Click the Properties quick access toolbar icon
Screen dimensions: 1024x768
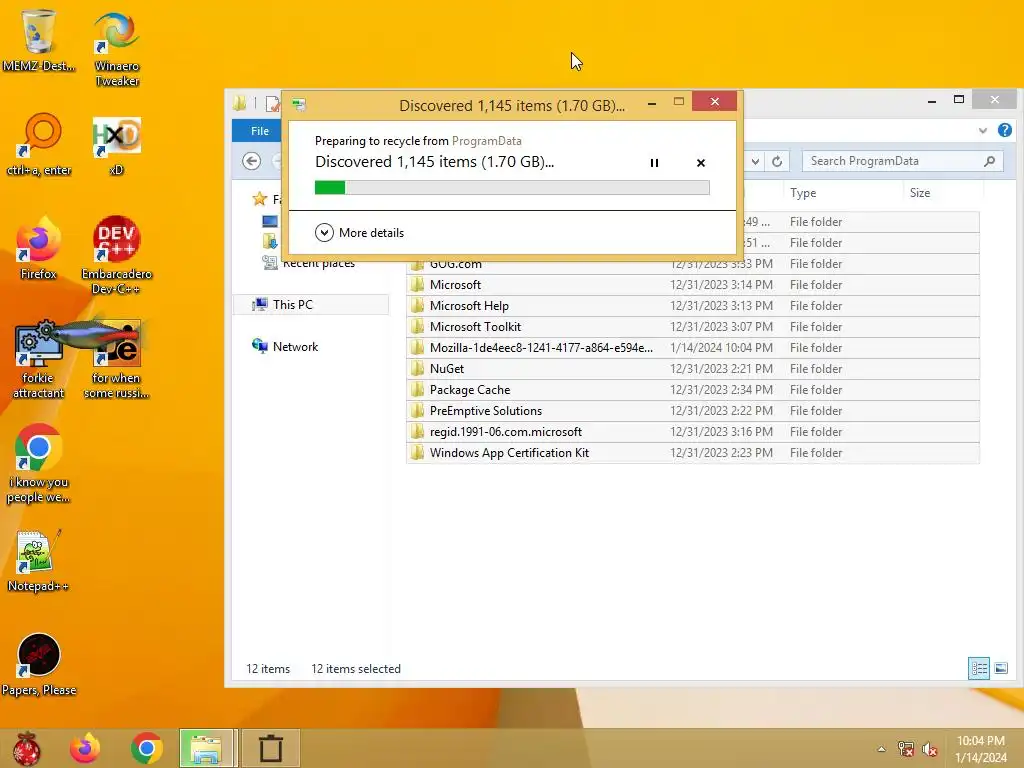point(272,104)
